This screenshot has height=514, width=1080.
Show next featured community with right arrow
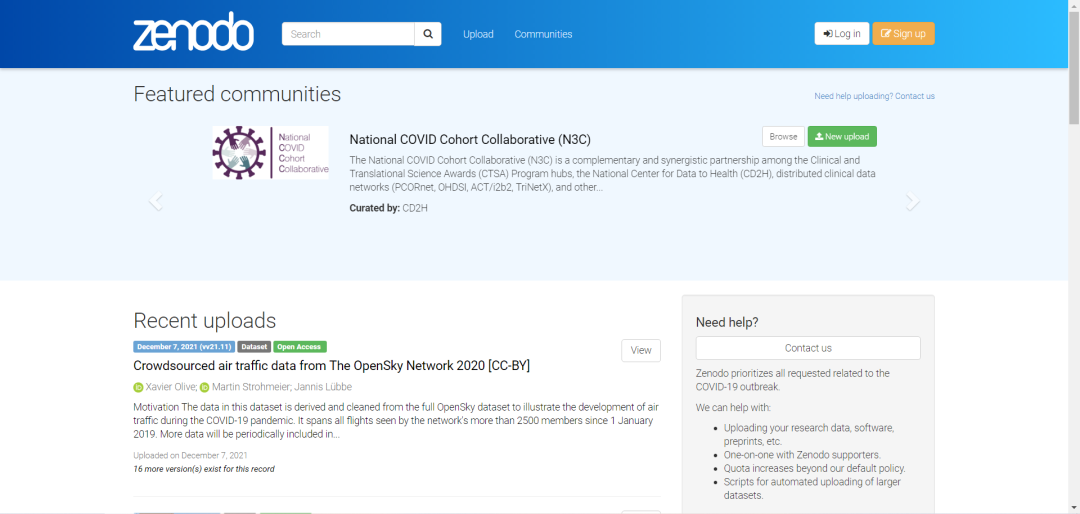click(x=912, y=201)
